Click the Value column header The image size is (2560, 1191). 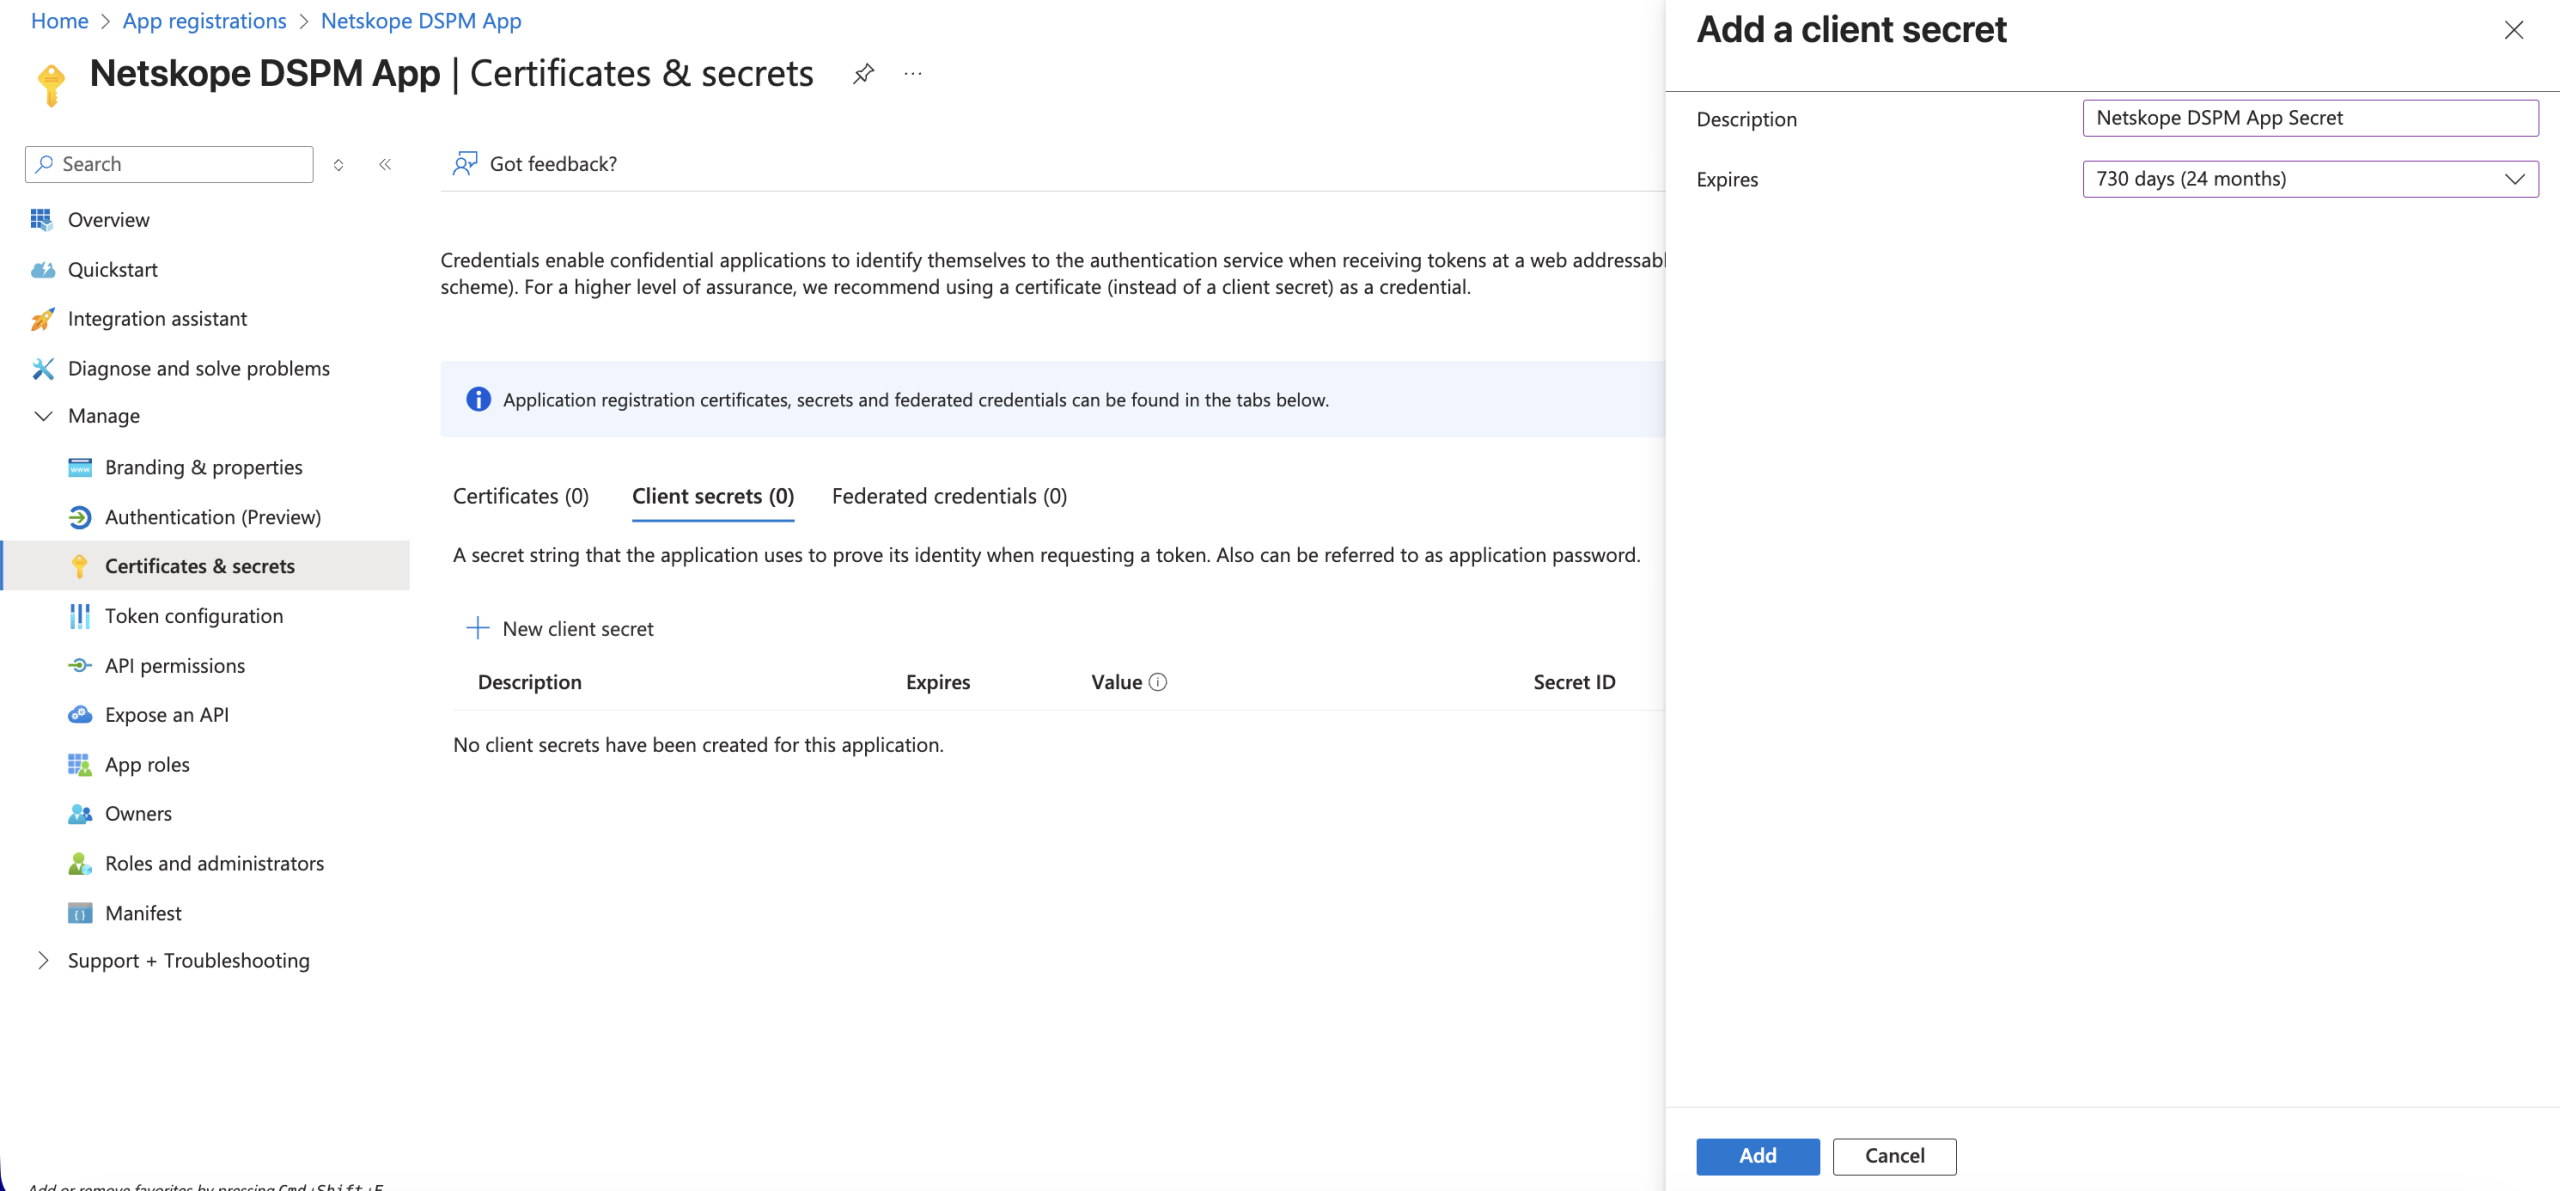point(1116,682)
